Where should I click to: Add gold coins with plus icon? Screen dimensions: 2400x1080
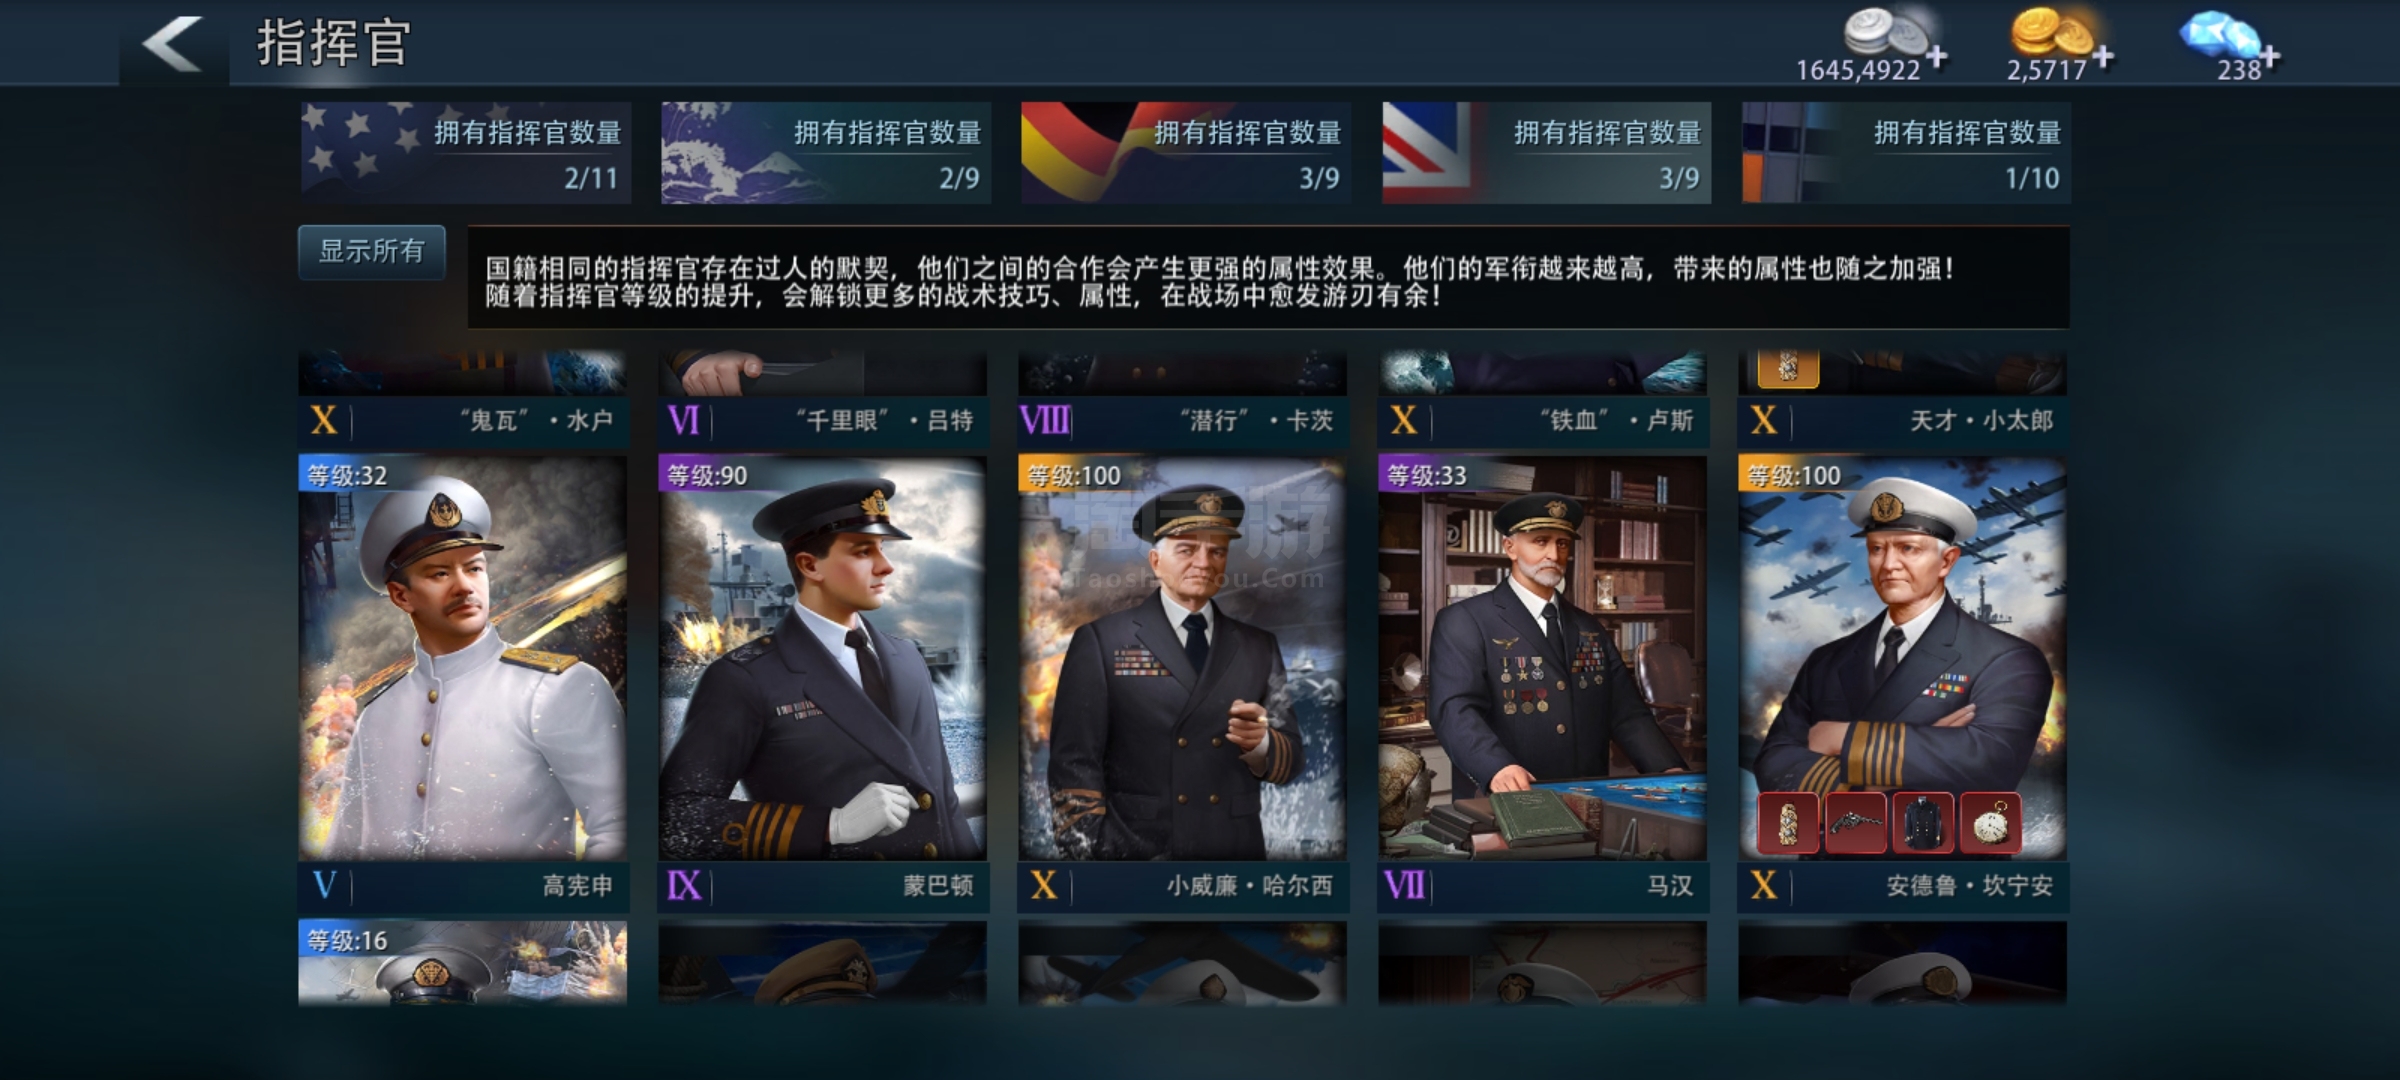[x=2103, y=57]
